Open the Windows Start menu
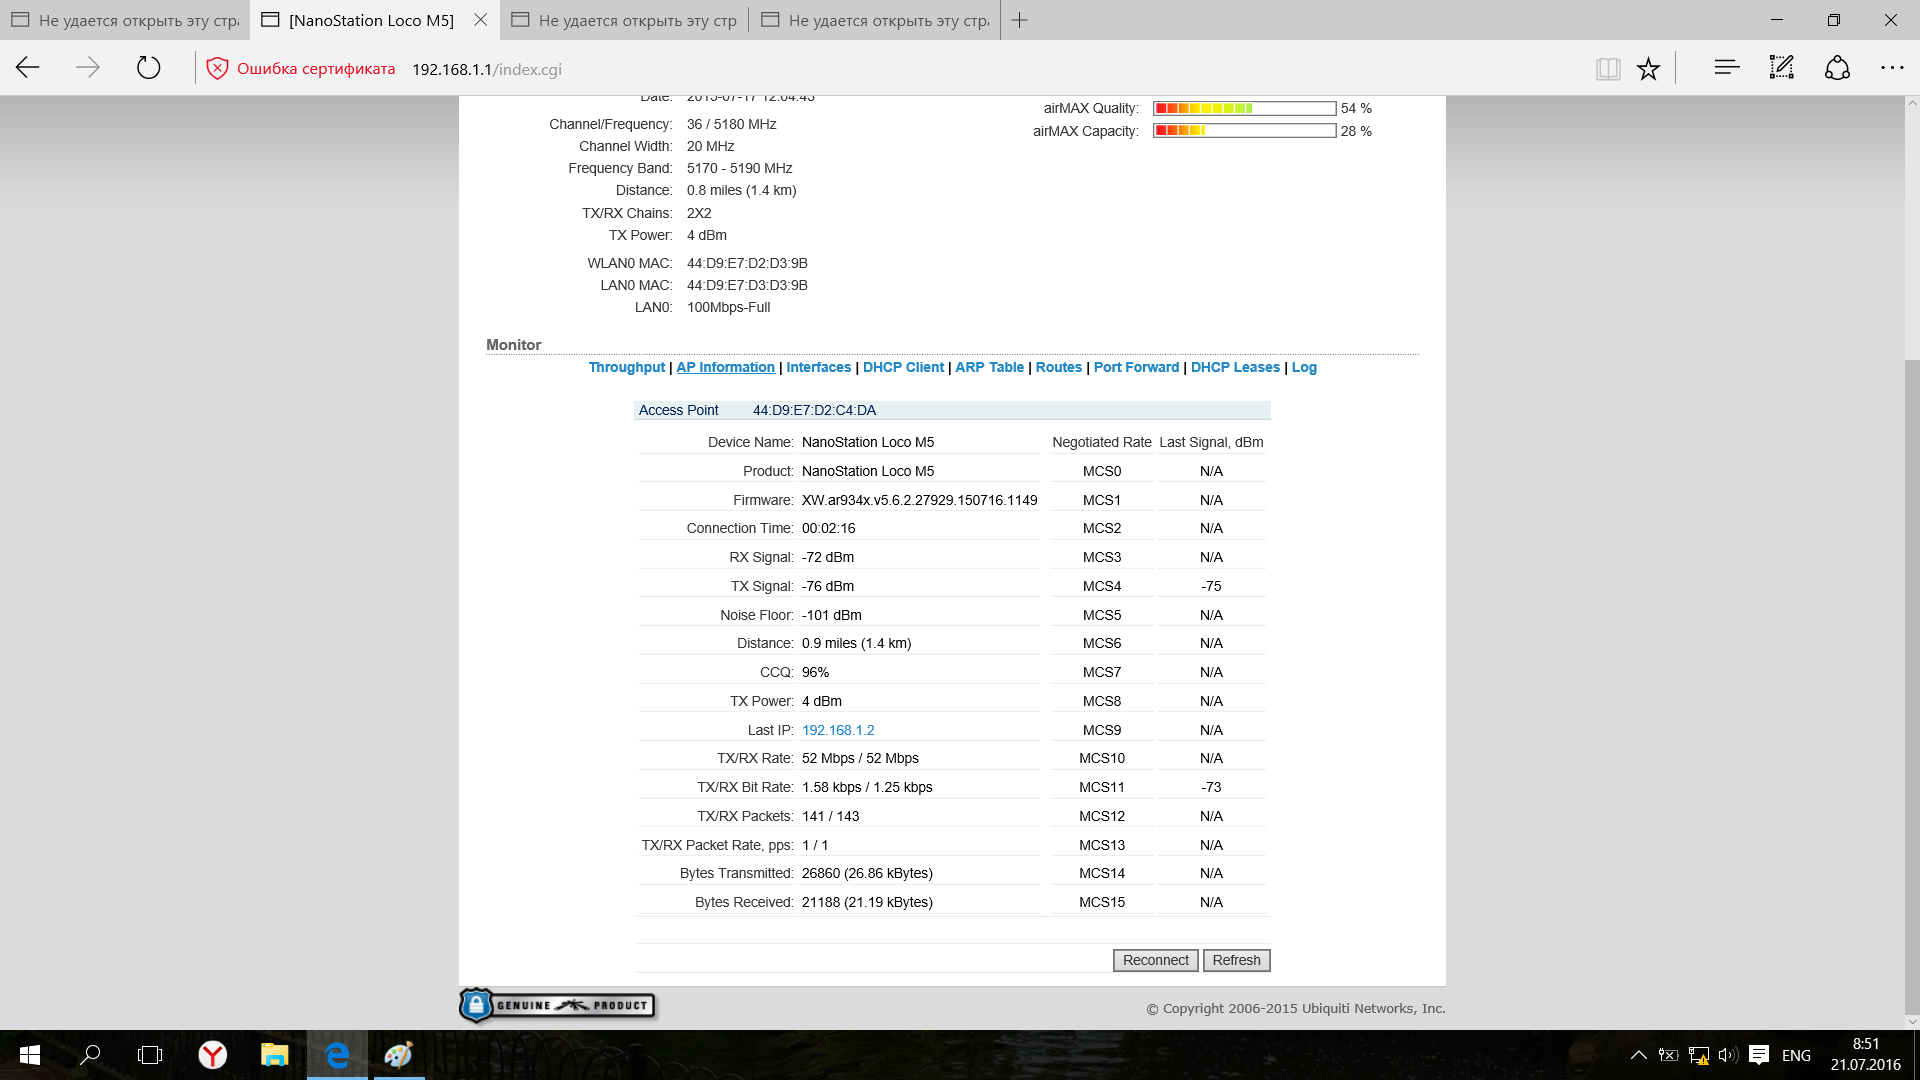The image size is (1920, 1080). pos(29,1055)
